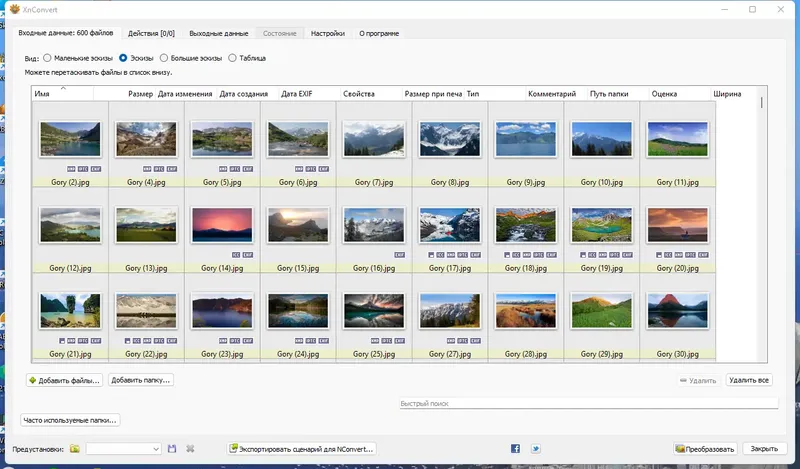800x469 pixels.
Task: Click Удалить все button
Action: pyautogui.click(x=748, y=380)
